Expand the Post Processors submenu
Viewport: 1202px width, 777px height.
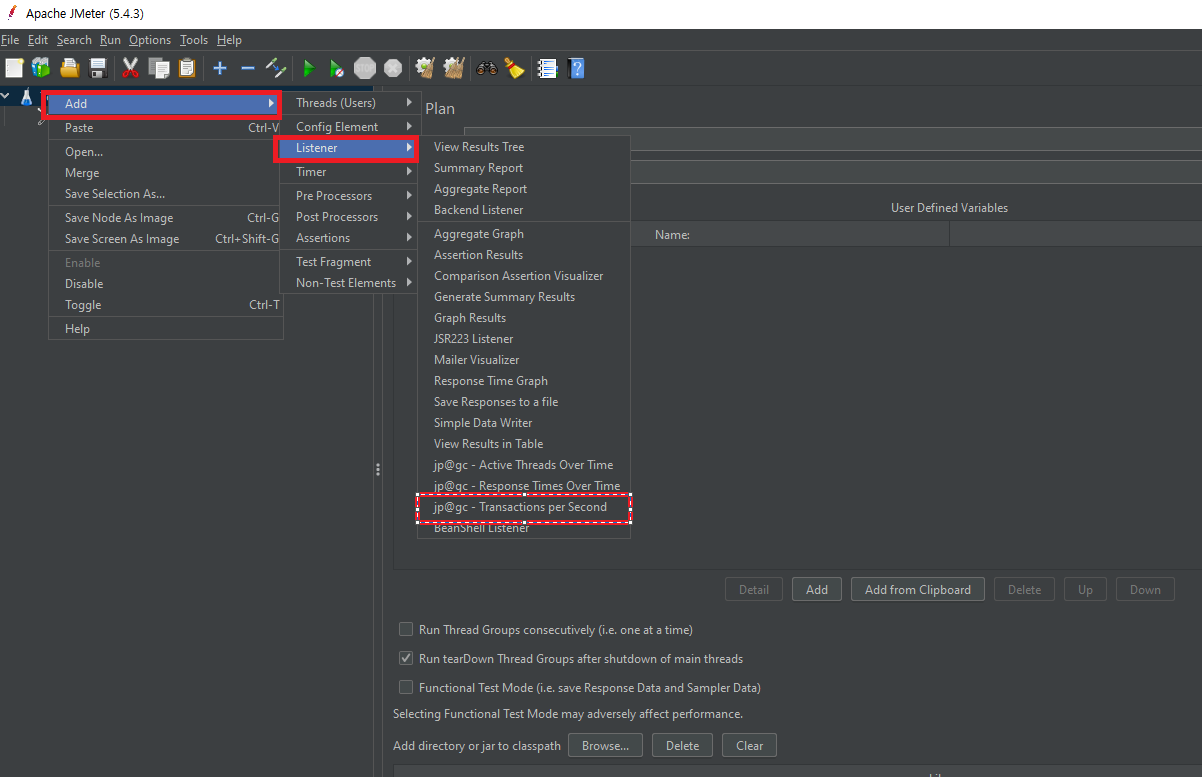coord(348,217)
